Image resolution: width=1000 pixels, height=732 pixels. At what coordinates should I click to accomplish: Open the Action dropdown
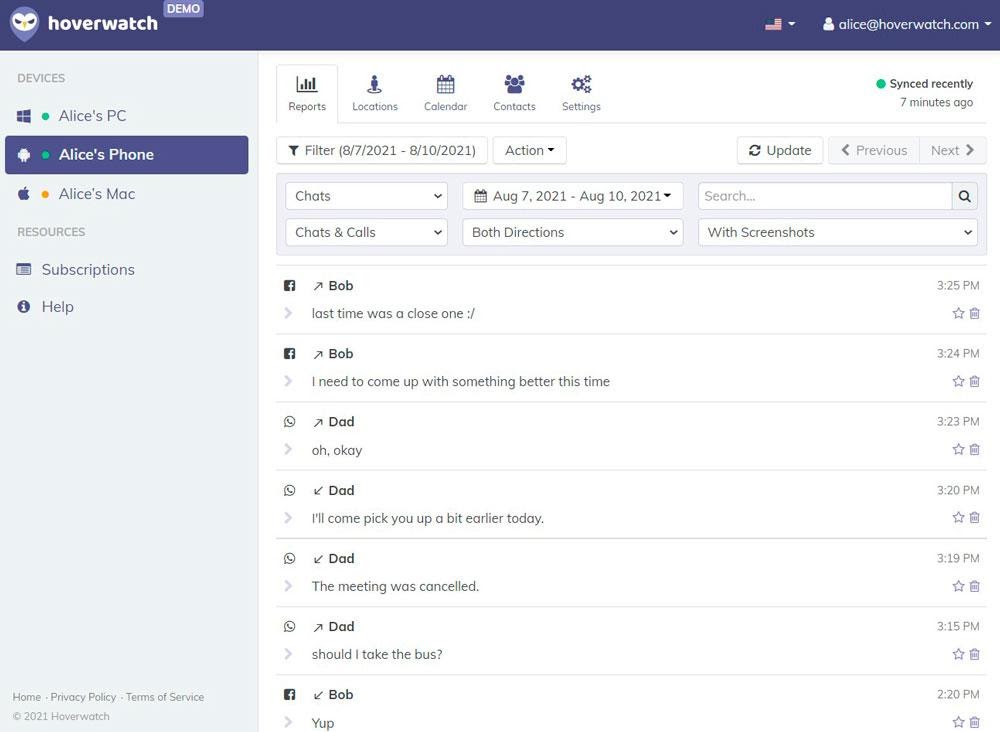[529, 150]
